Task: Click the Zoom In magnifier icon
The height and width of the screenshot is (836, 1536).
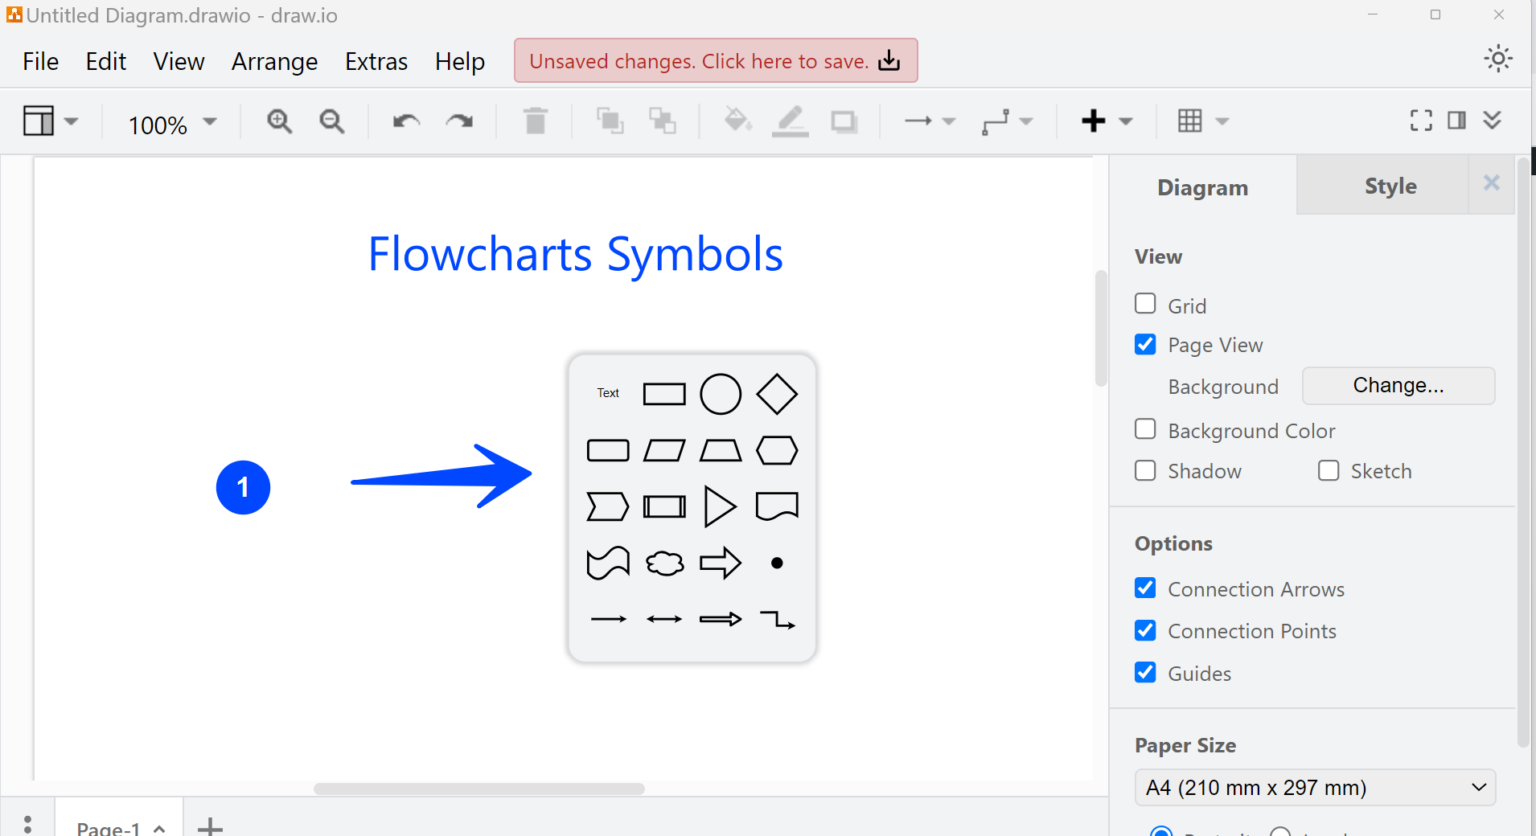Action: pos(279,120)
